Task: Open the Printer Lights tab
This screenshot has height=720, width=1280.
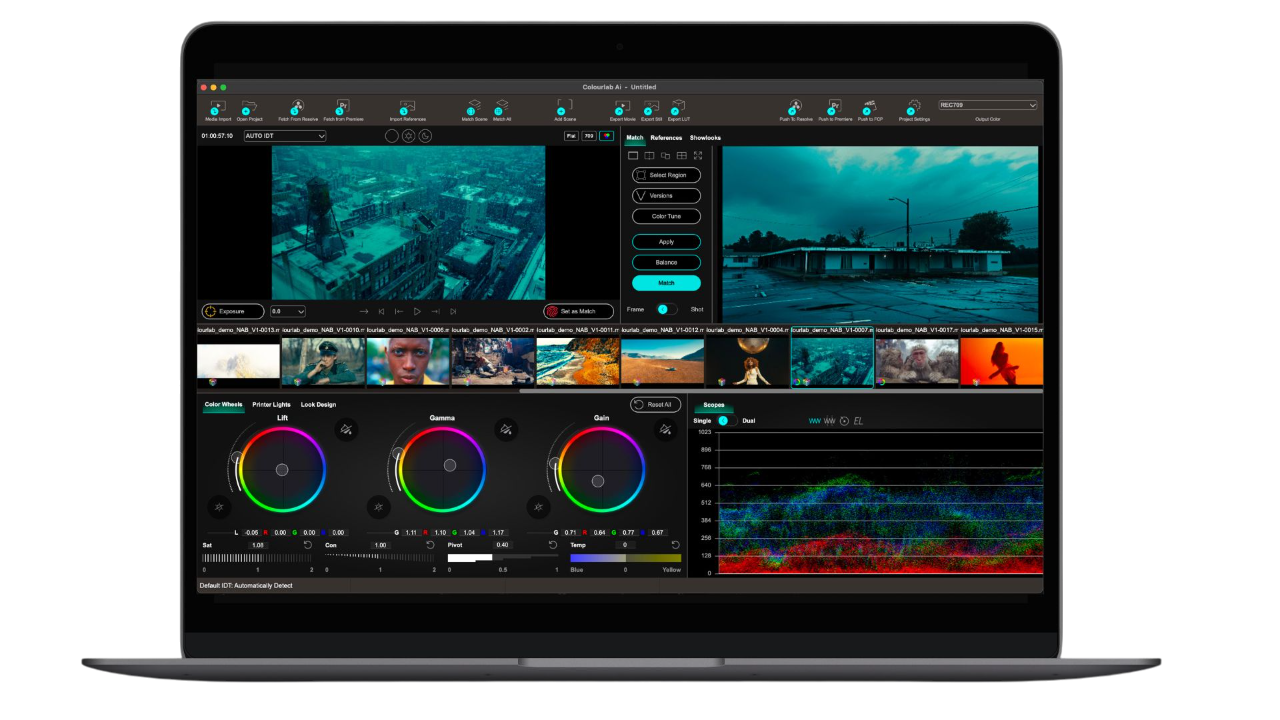Action: (x=271, y=405)
